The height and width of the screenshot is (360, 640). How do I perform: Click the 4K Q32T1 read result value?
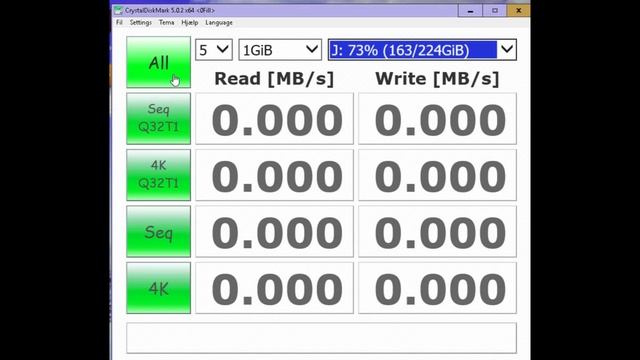coord(274,175)
